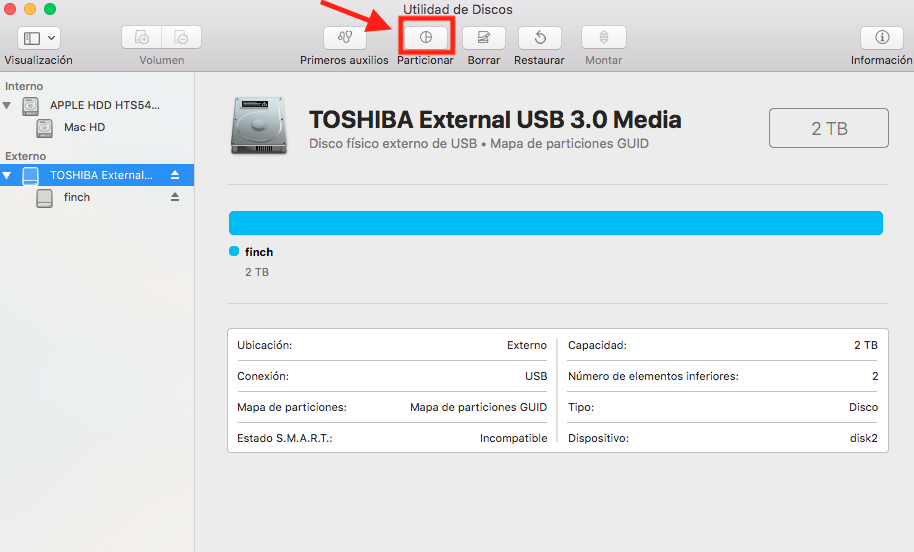Click the Mac HD volume icon
This screenshot has width=914, height=552.
(44, 128)
